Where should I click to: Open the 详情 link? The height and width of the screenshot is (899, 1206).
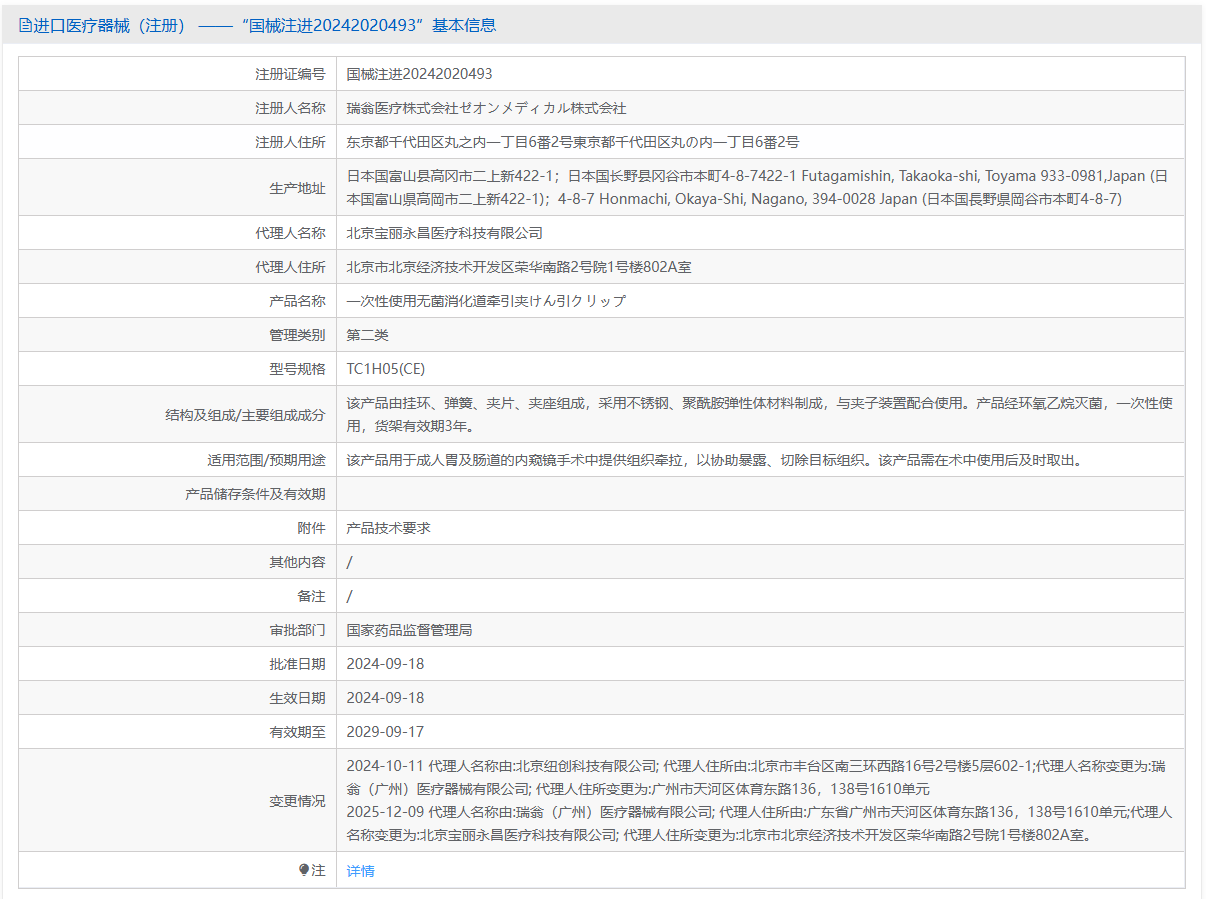coord(361,871)
